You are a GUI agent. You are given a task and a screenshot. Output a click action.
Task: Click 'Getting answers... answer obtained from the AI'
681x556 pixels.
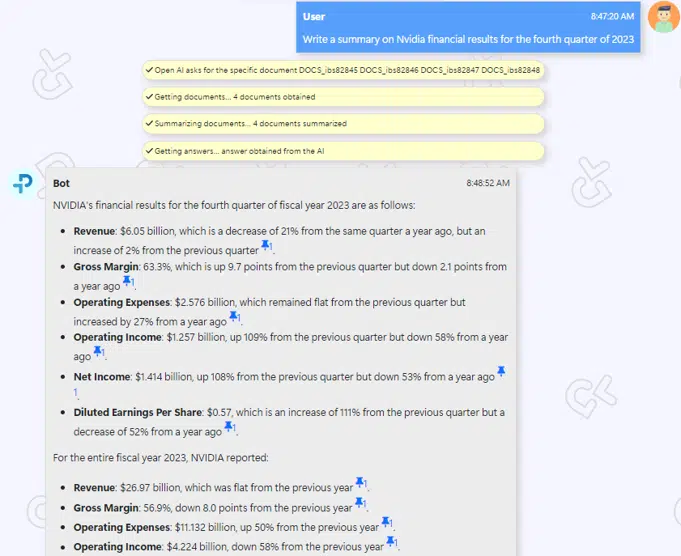coord(343,151)
